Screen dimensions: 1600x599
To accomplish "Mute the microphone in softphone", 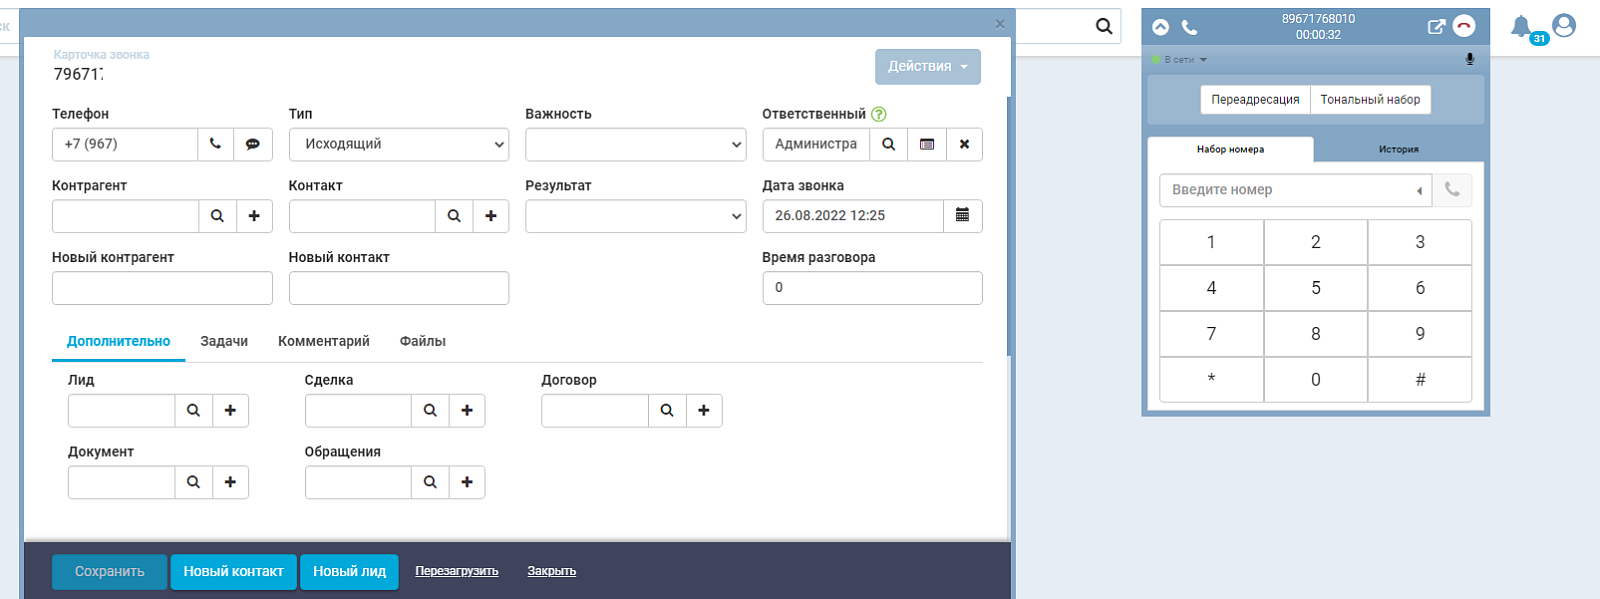I will (x=1470, y=59).
